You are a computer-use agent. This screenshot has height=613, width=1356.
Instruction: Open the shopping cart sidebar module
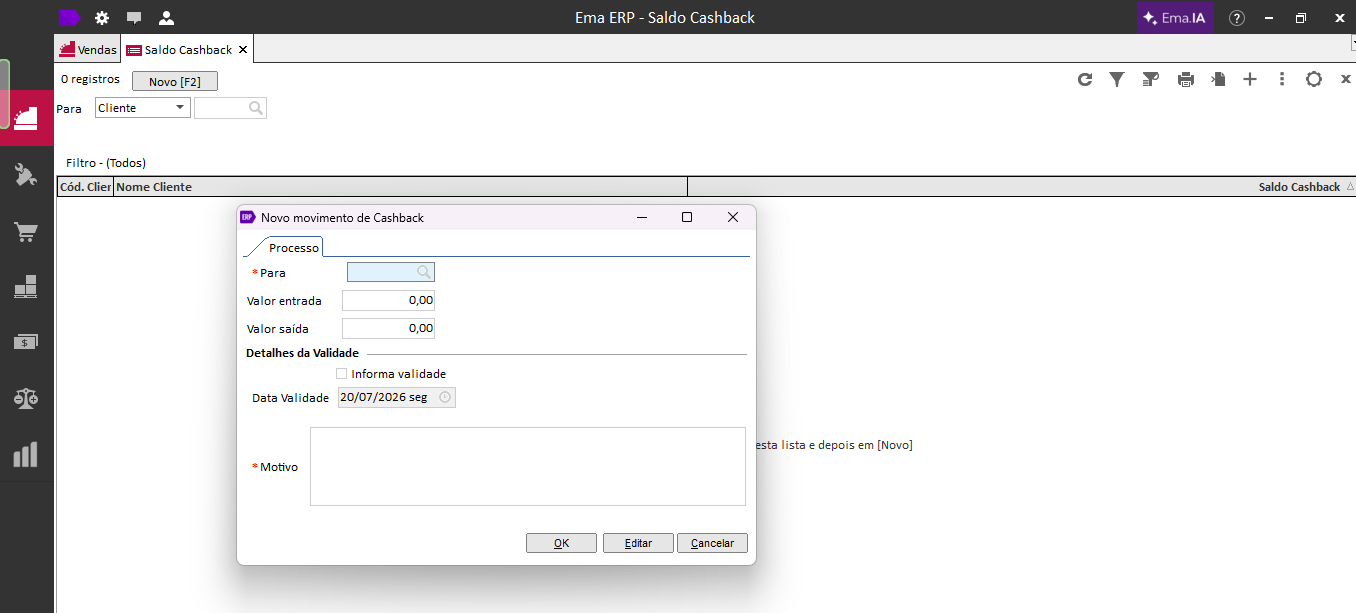pyautogui.click(x=26, y=232)
